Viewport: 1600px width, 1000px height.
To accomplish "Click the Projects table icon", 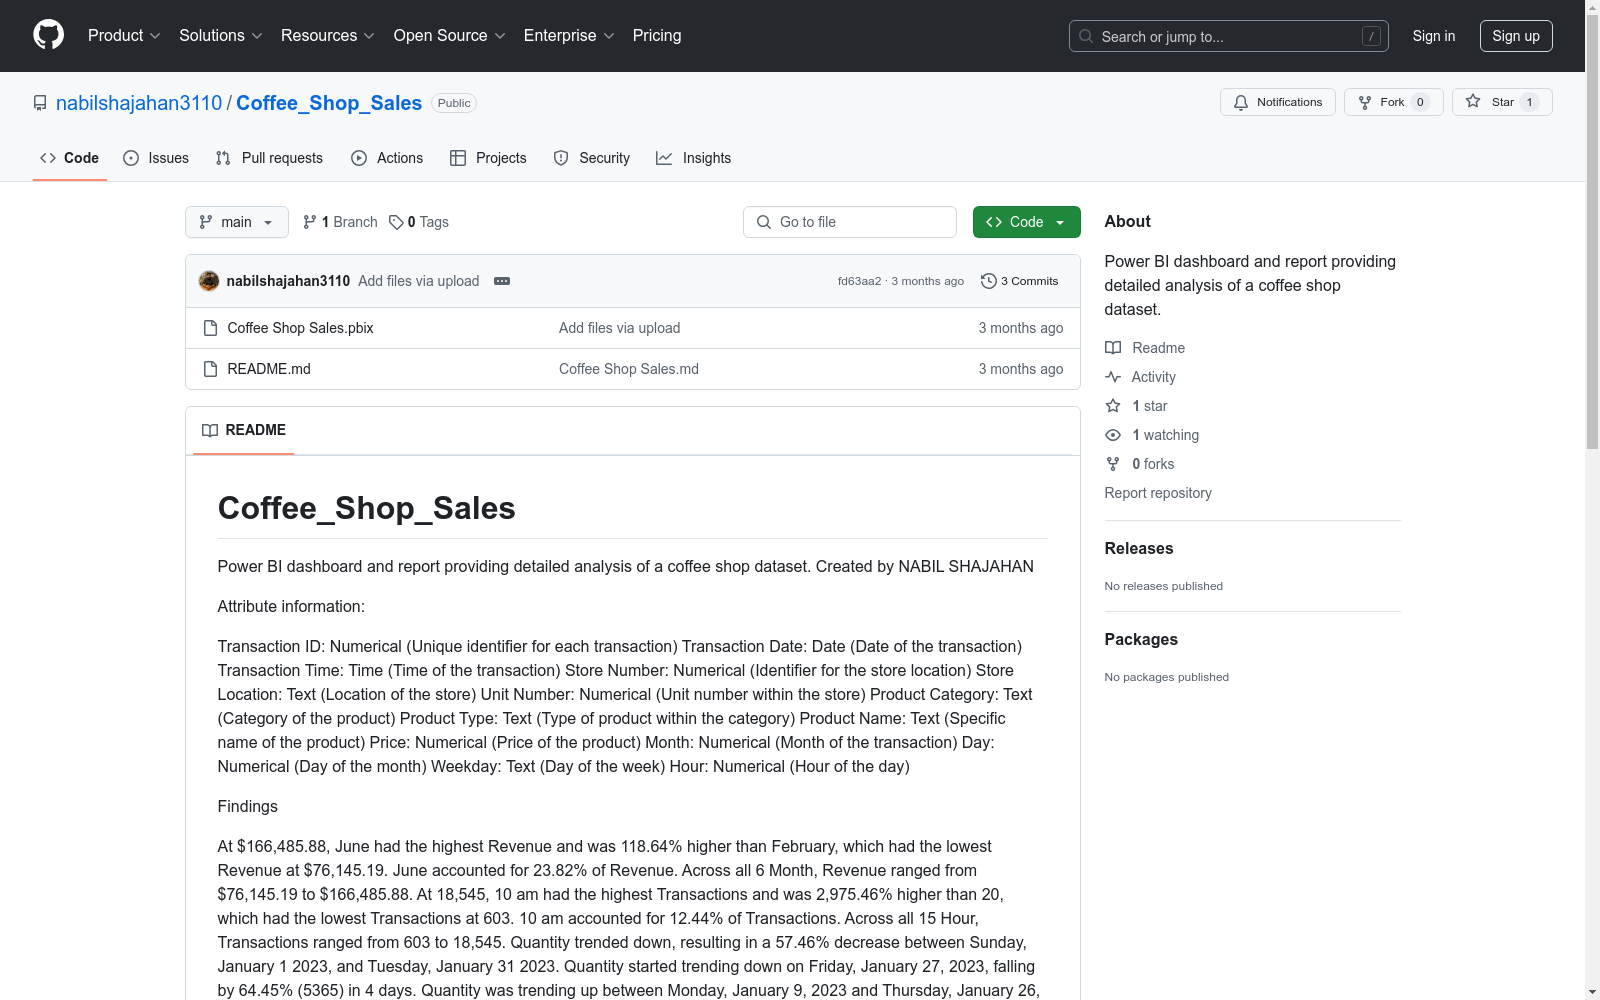I will 458,158.
